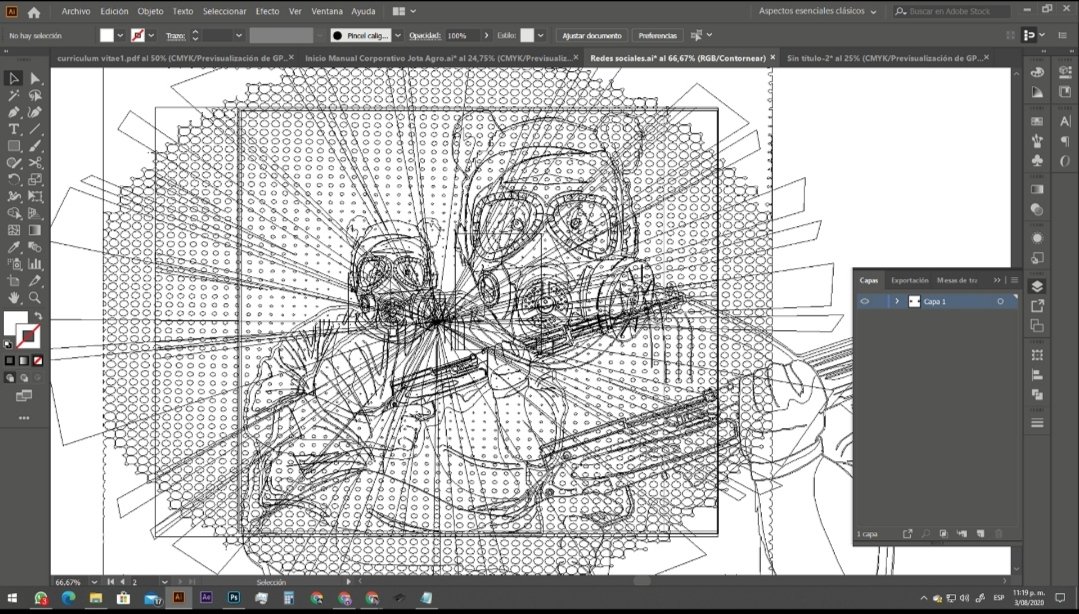Select the Rectangle tool
The image size is (1079, 614).
coord(14,146)
